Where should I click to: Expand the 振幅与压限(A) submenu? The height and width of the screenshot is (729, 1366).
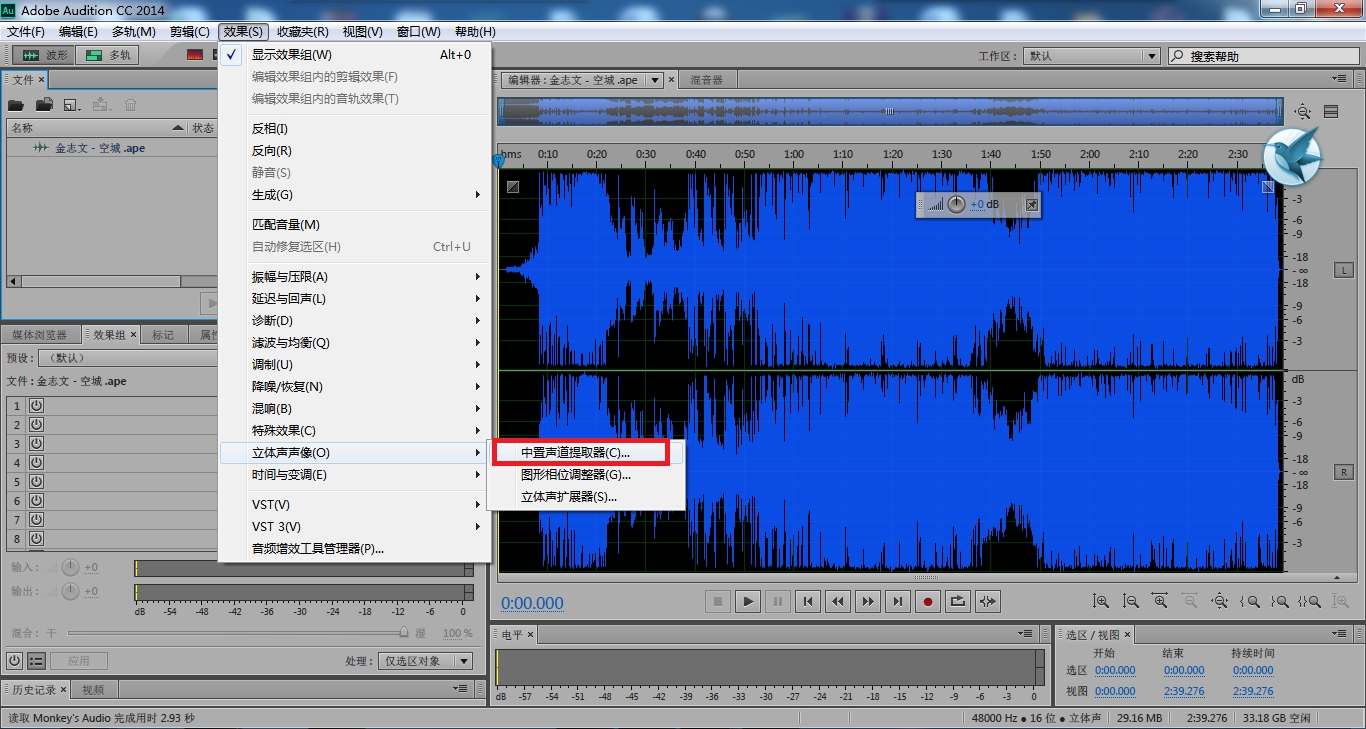[x=355, y=276]
